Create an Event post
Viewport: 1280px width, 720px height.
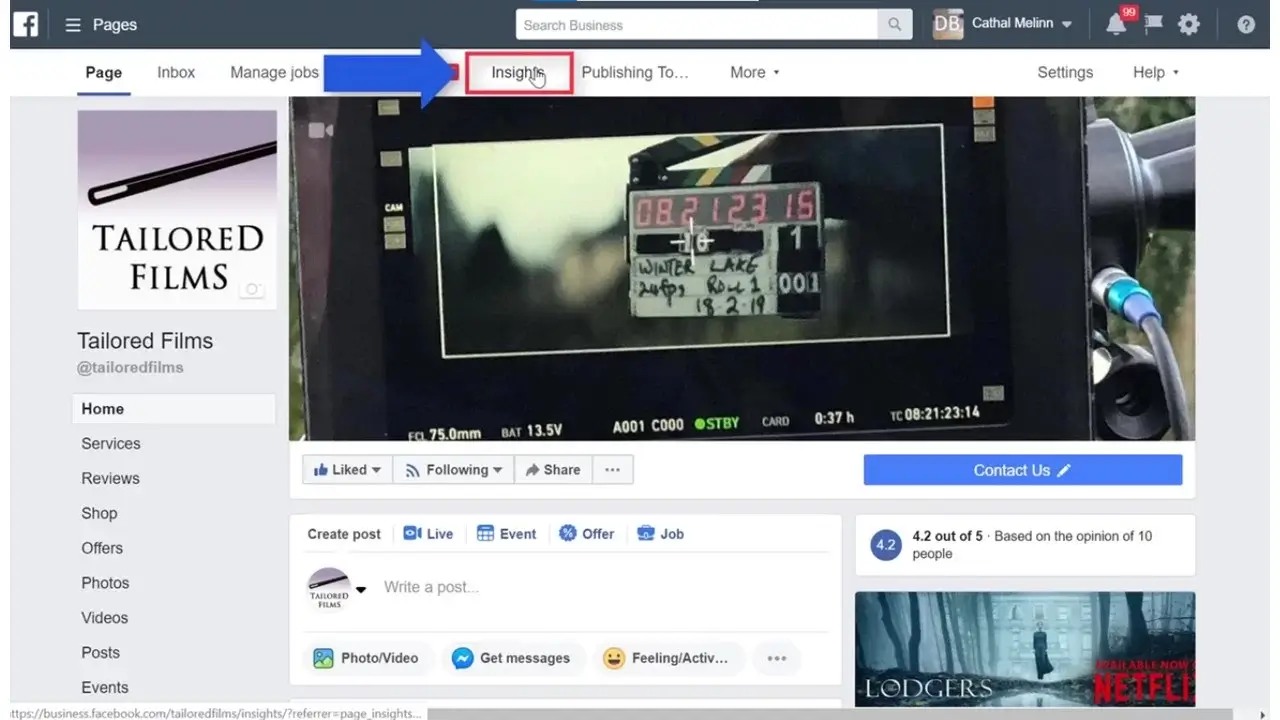coord(506,534)
